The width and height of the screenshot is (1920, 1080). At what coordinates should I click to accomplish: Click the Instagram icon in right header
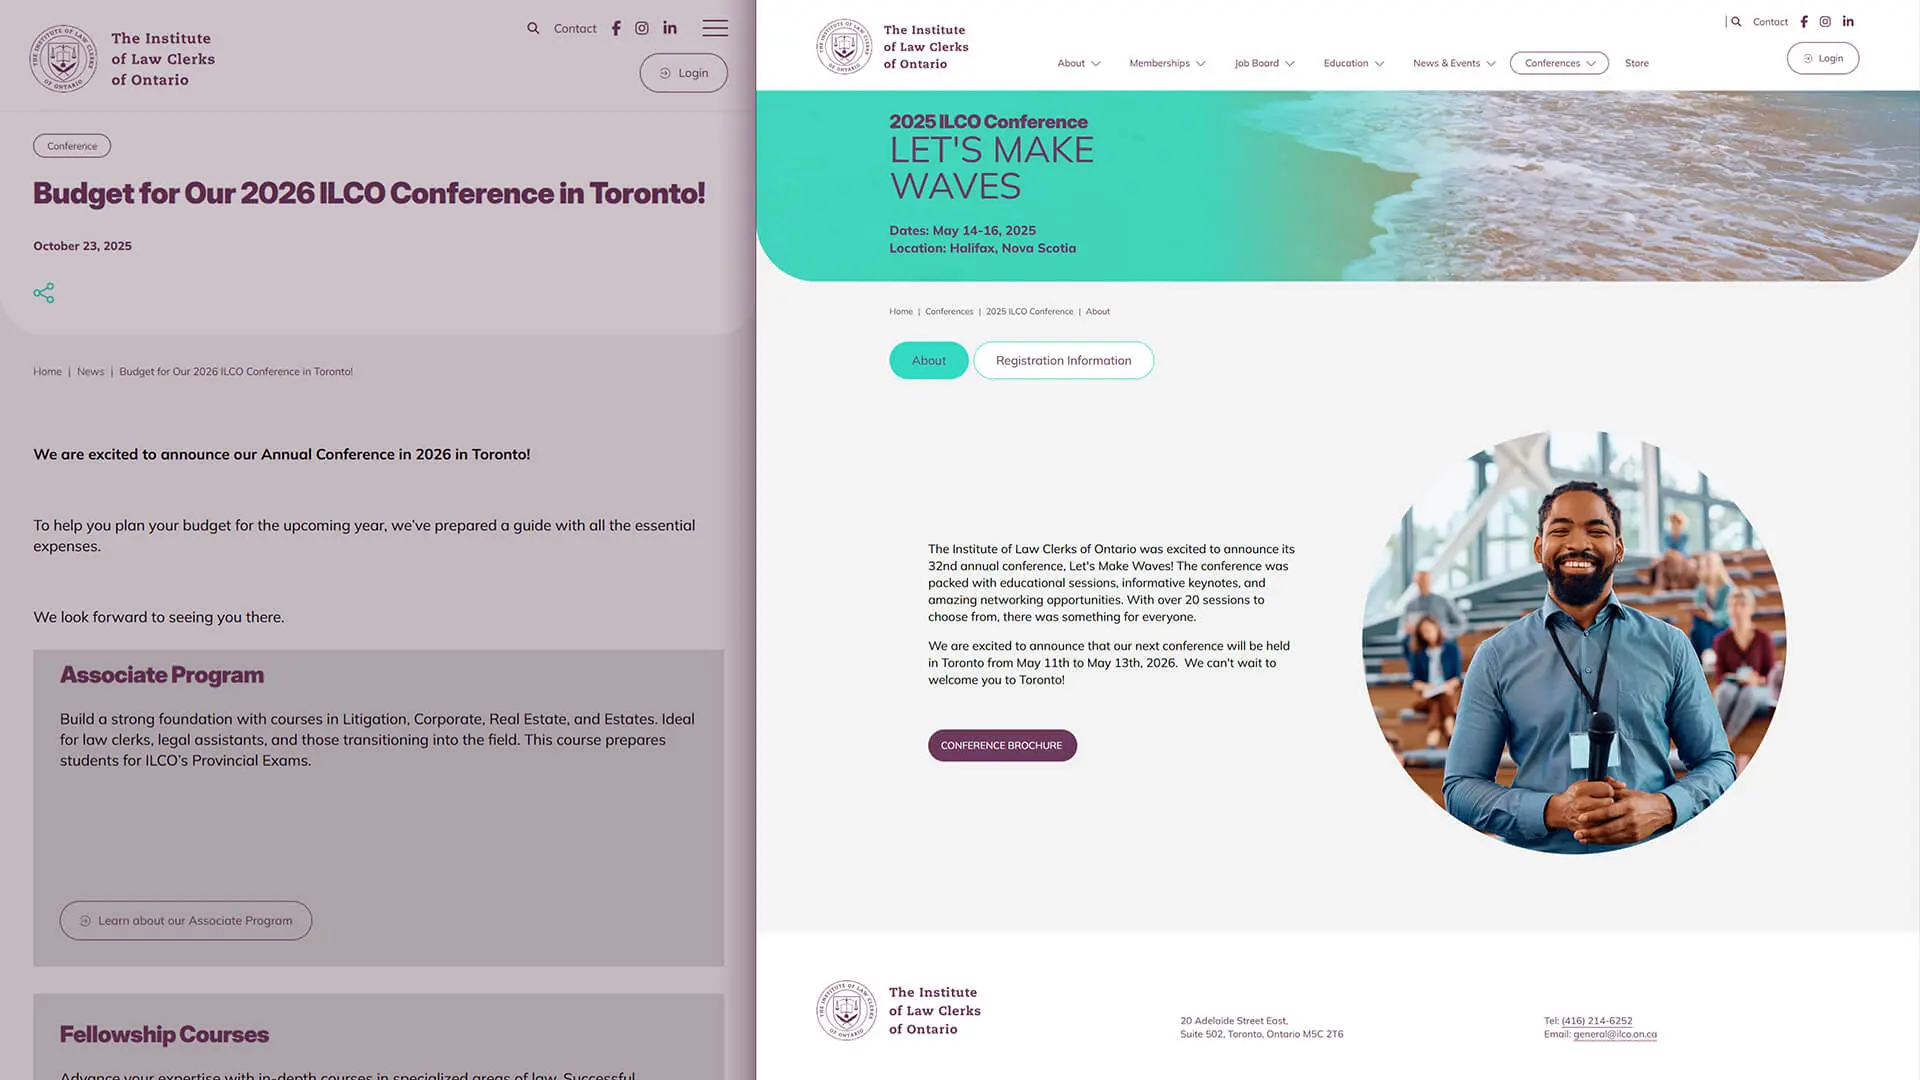1825,21
